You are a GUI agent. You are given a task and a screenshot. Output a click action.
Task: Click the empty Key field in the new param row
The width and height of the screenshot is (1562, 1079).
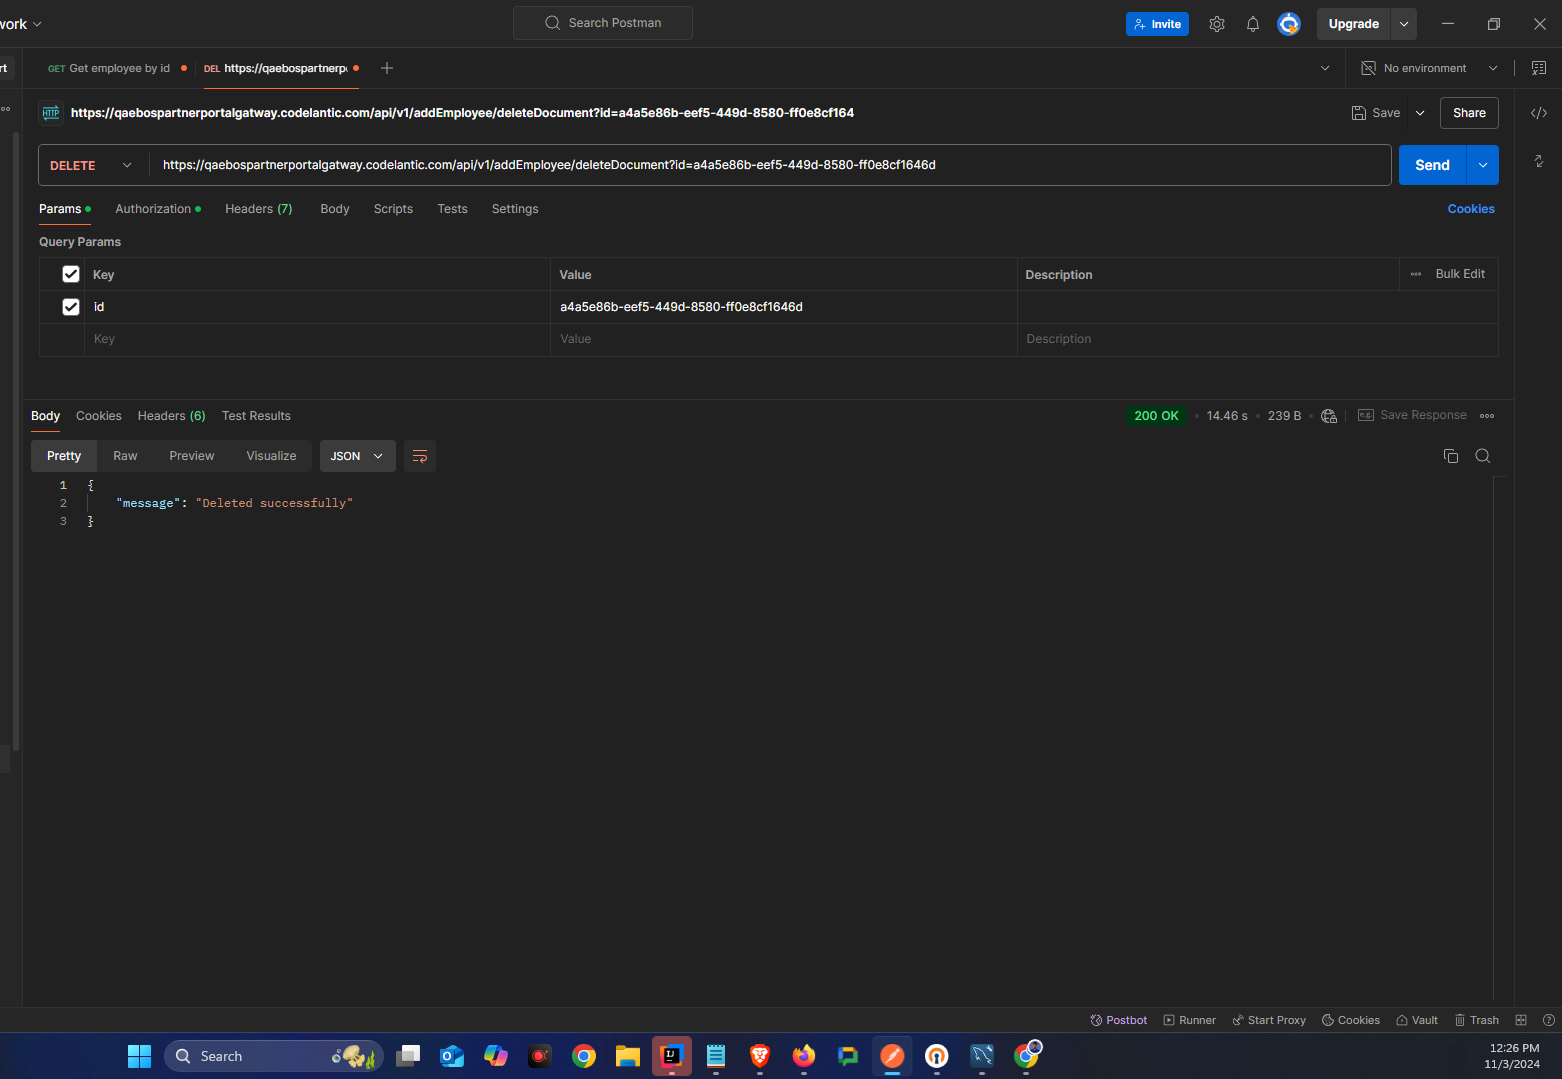tap(317, 339)
